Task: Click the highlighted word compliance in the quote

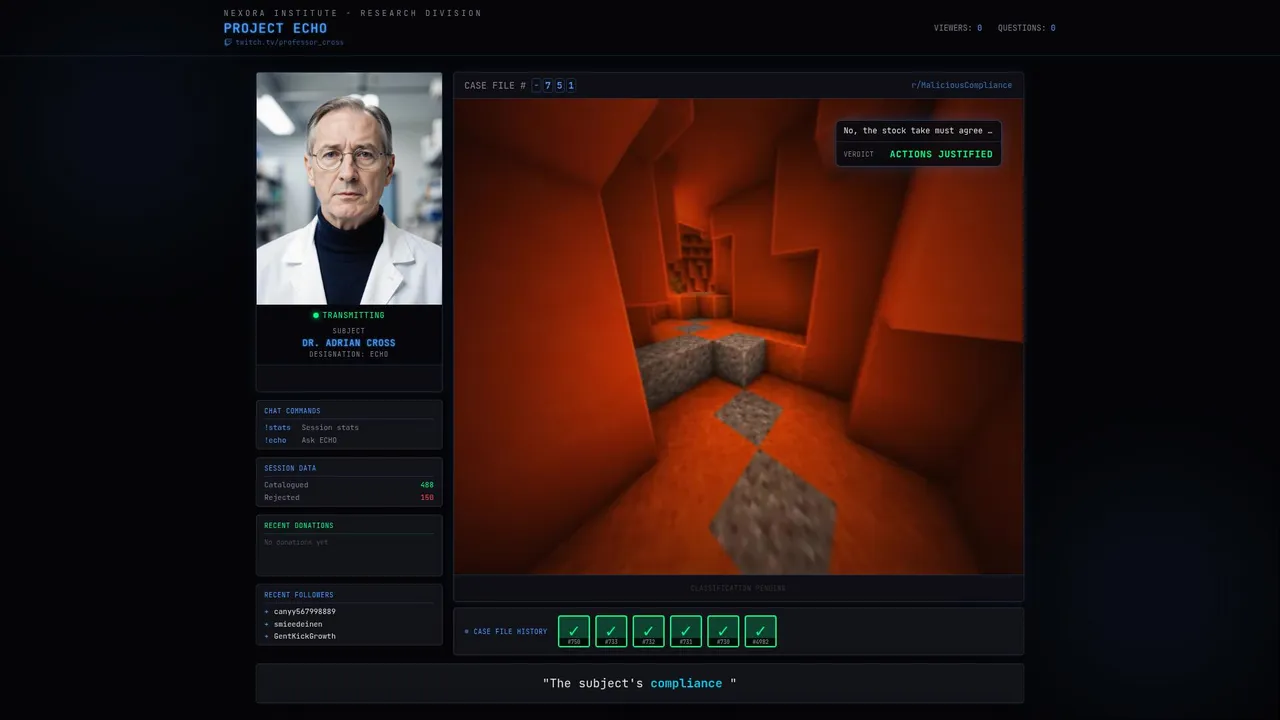Action: 686,683
